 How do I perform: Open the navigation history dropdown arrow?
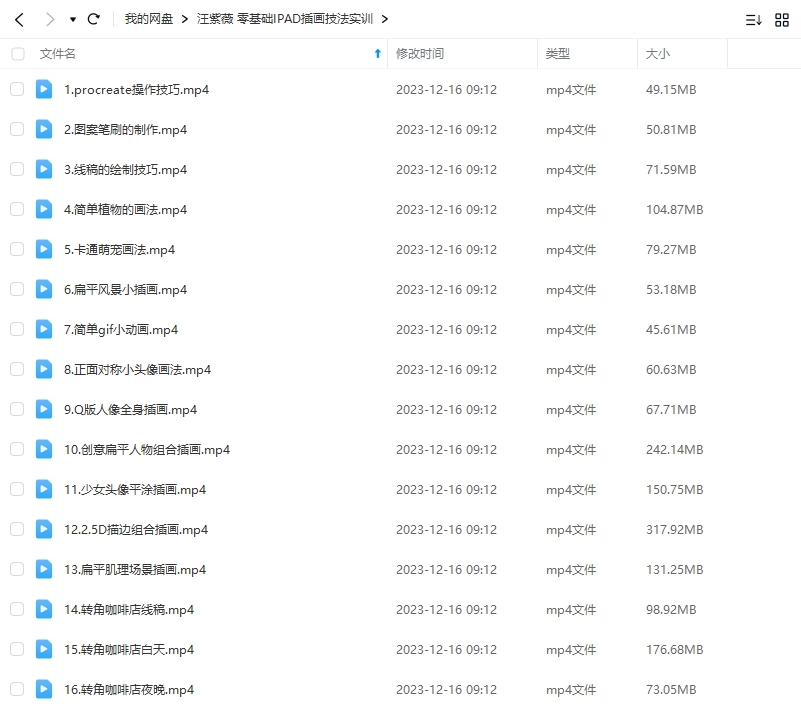point(73,19)
